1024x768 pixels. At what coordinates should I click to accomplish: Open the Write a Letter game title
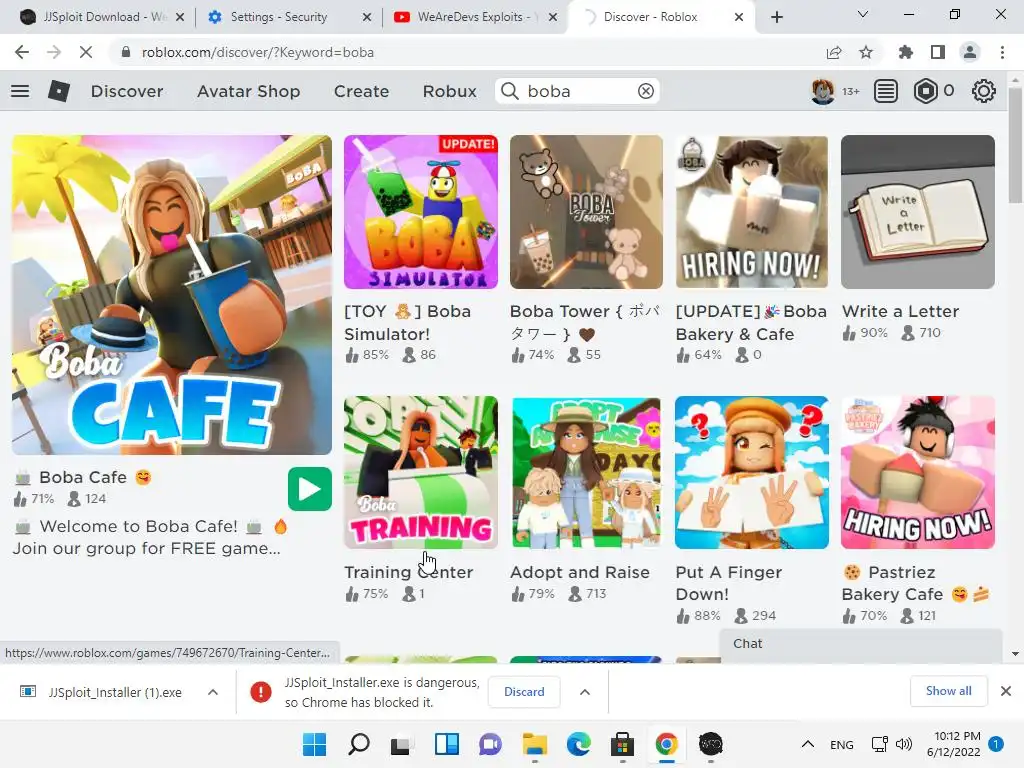point(901,312)
